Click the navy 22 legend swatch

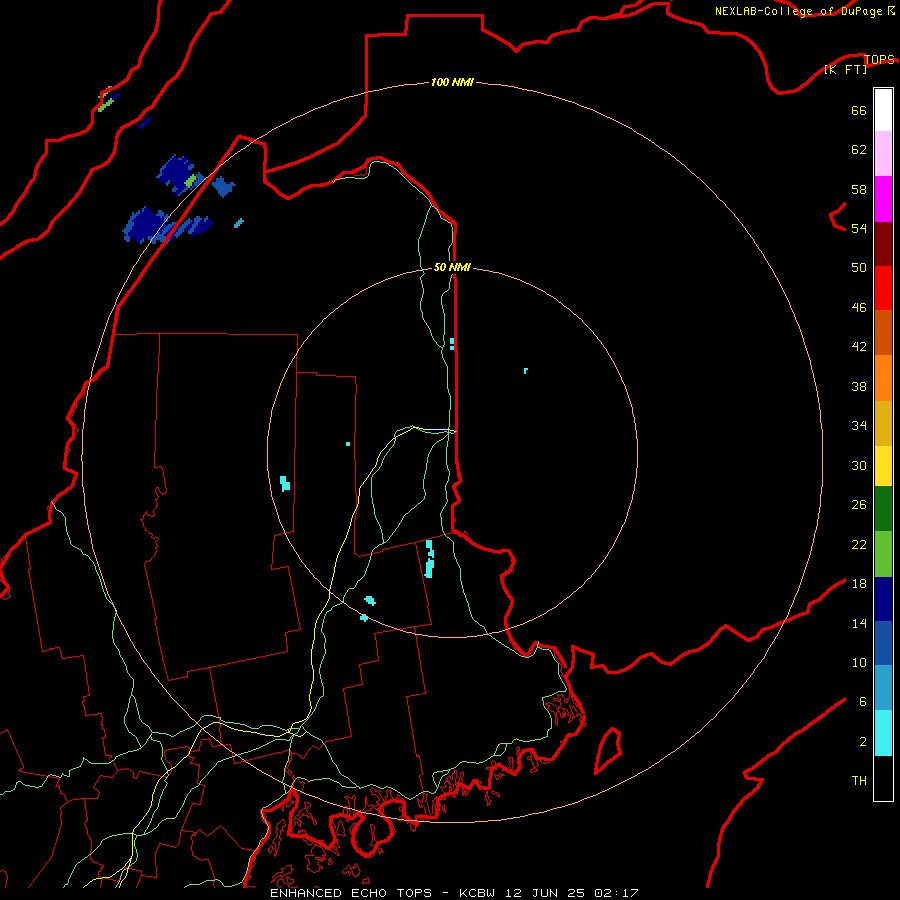pyautogui.click(x=883, y=599)
